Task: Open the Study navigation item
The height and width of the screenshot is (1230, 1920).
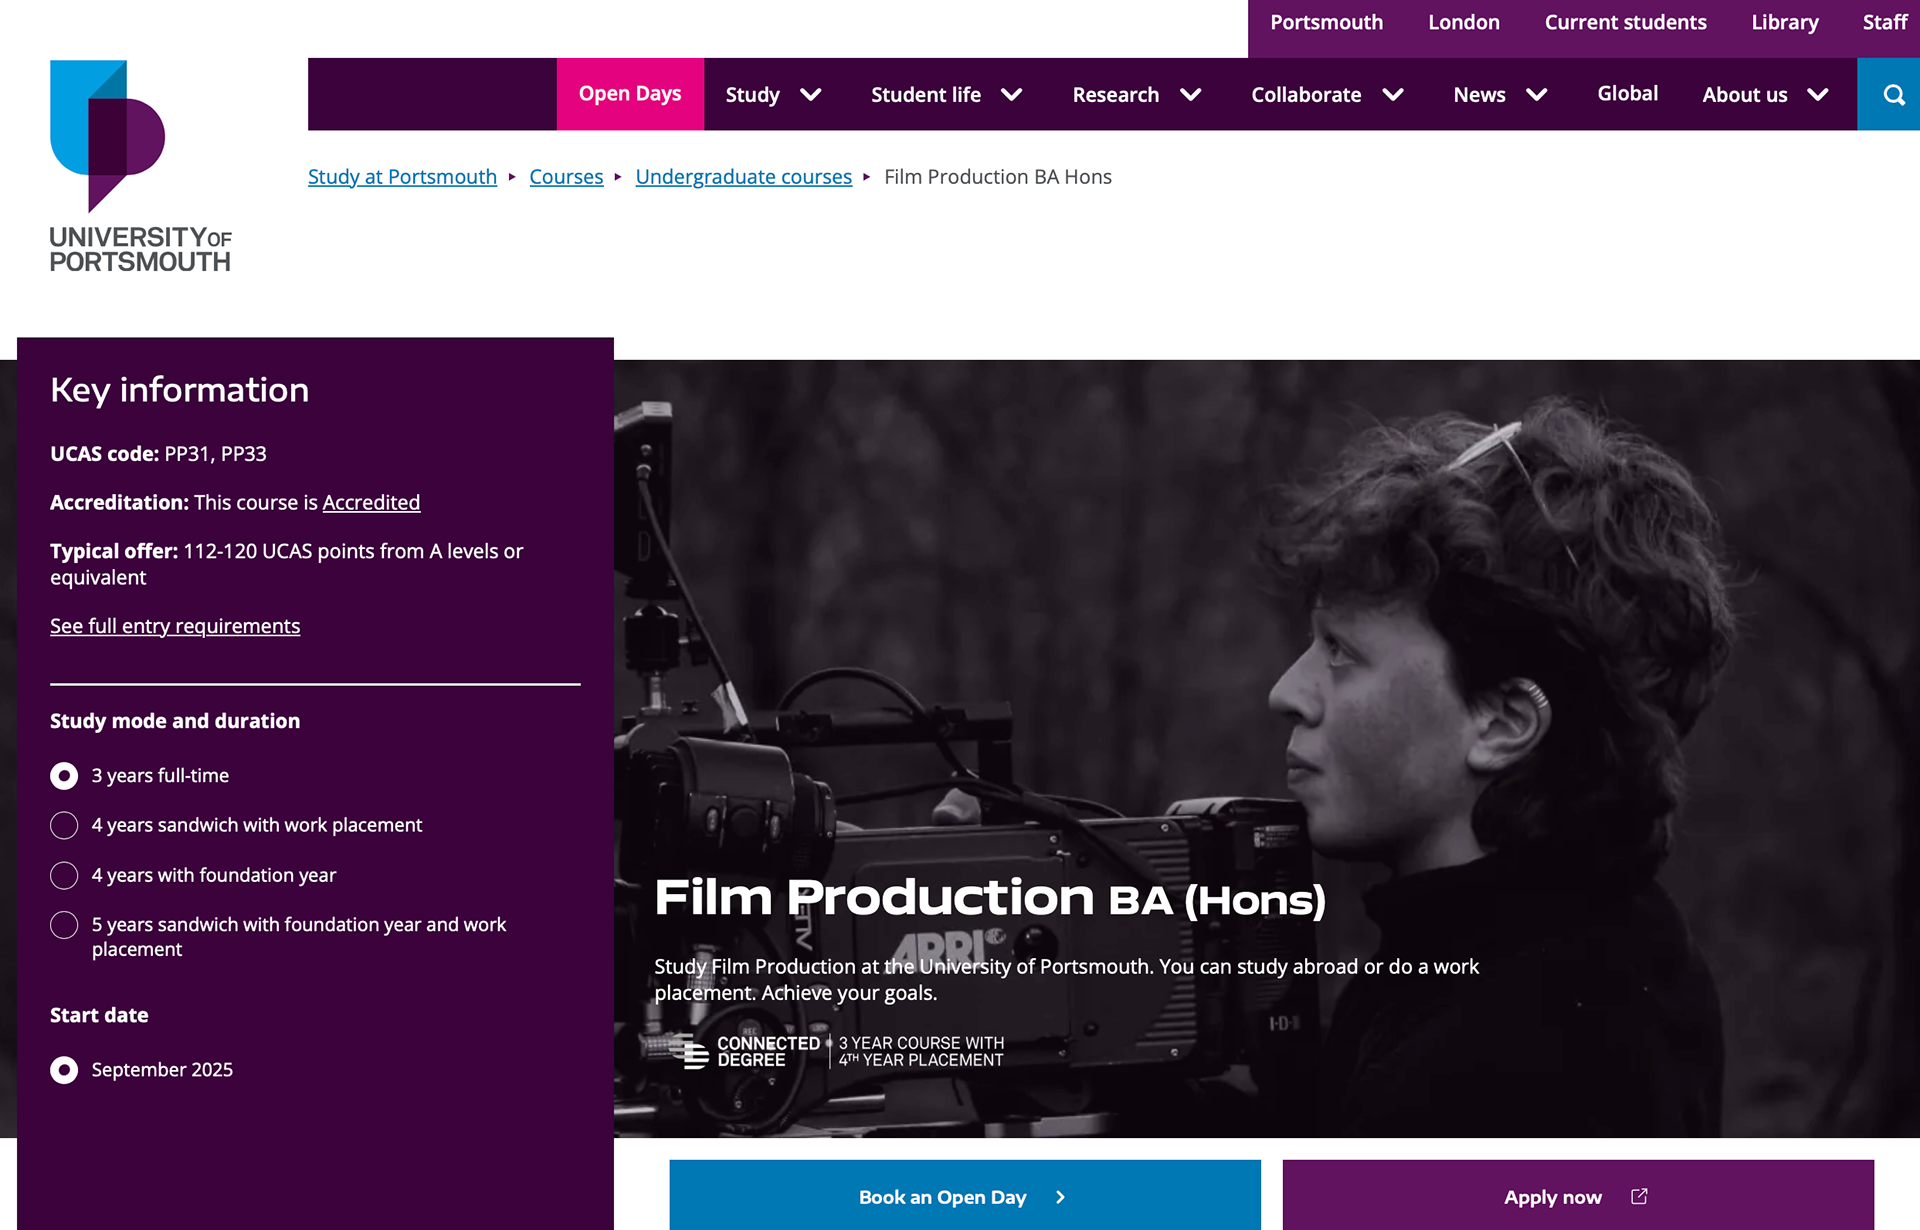Action: (752, 95)
